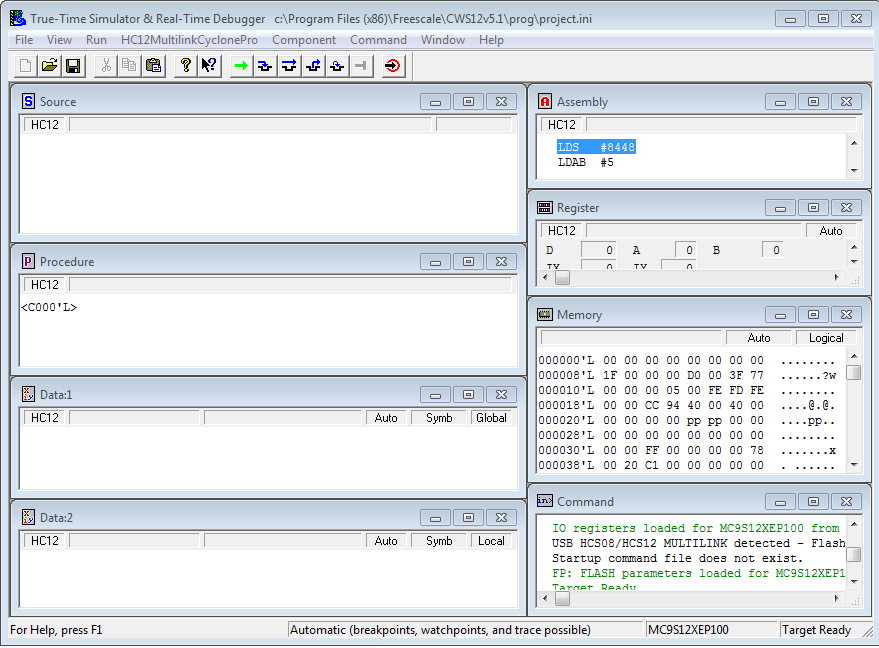The width and height of the screenshot is (879, 648).
Task: Click the Paste clipboard icon
Action: coord(154,66)
